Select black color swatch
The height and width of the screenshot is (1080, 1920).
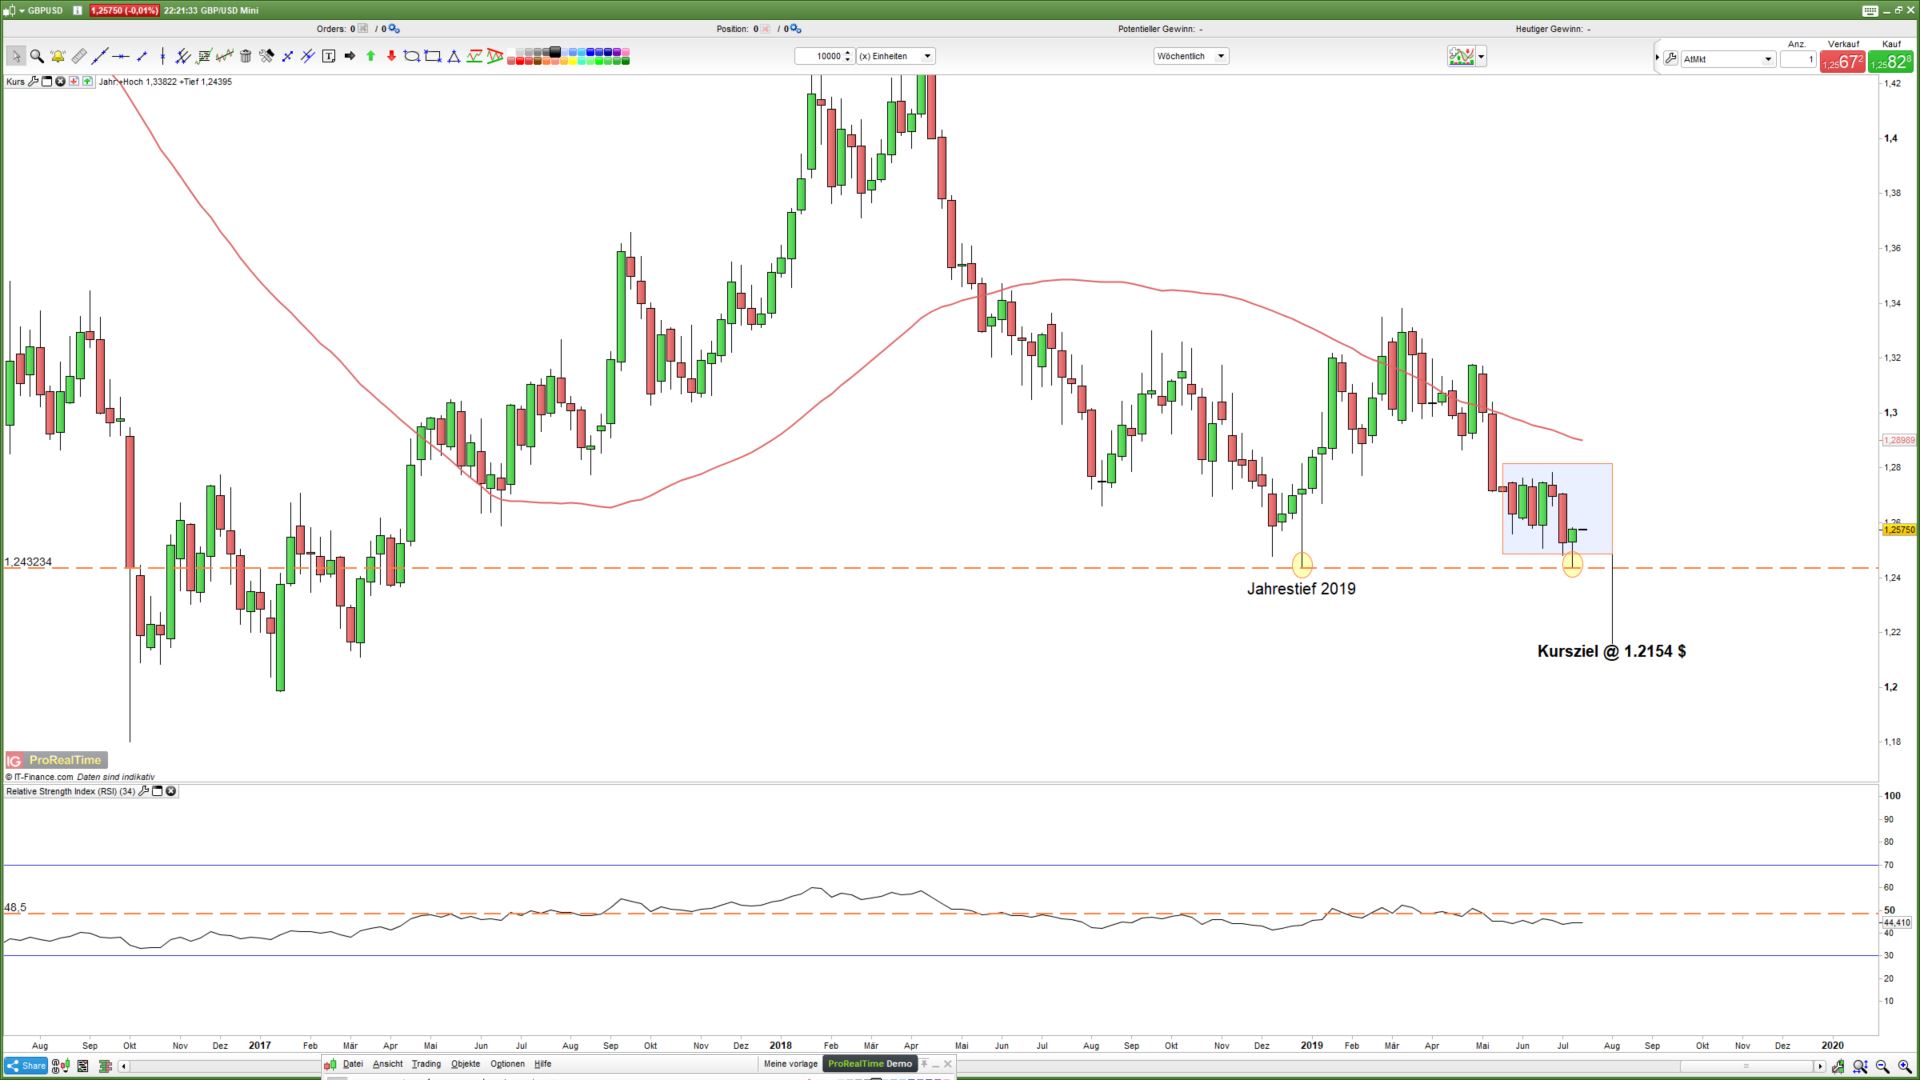click(555, 52)
